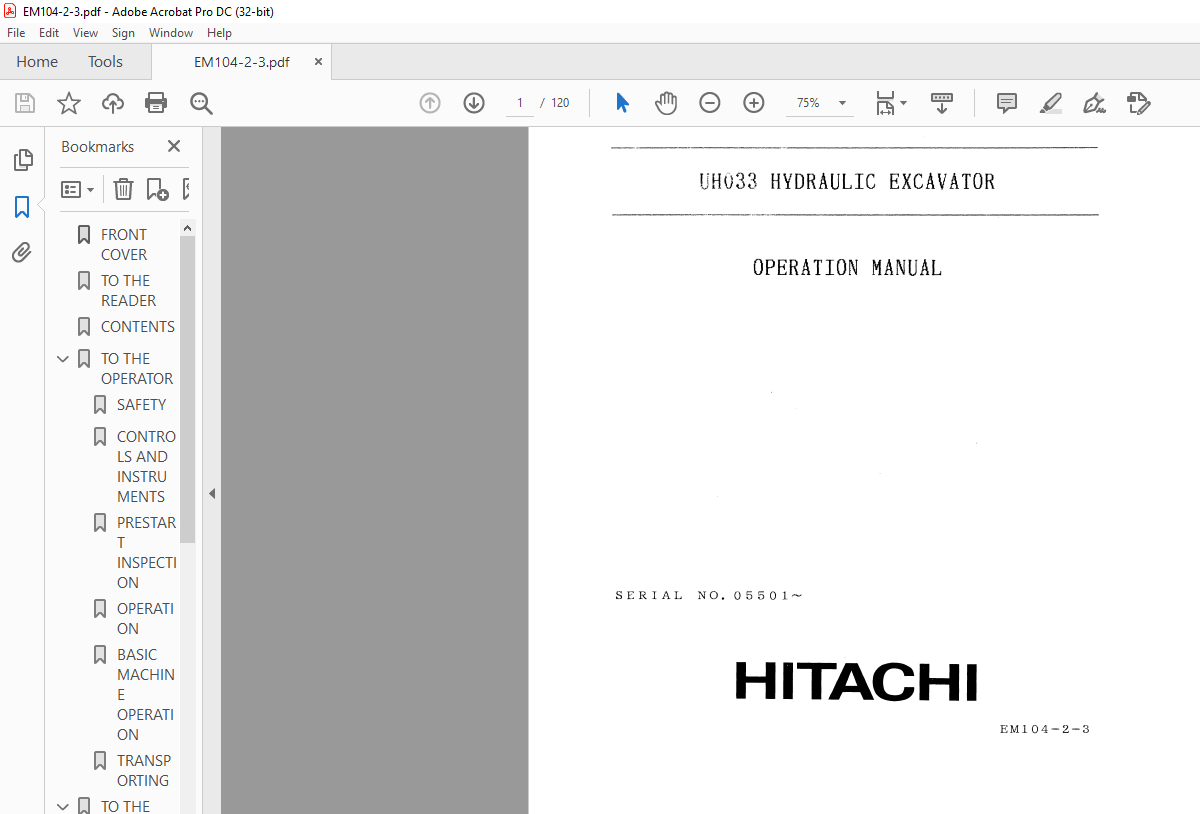Print the document
Screen dimensions: 1200x814
[156, 103]
